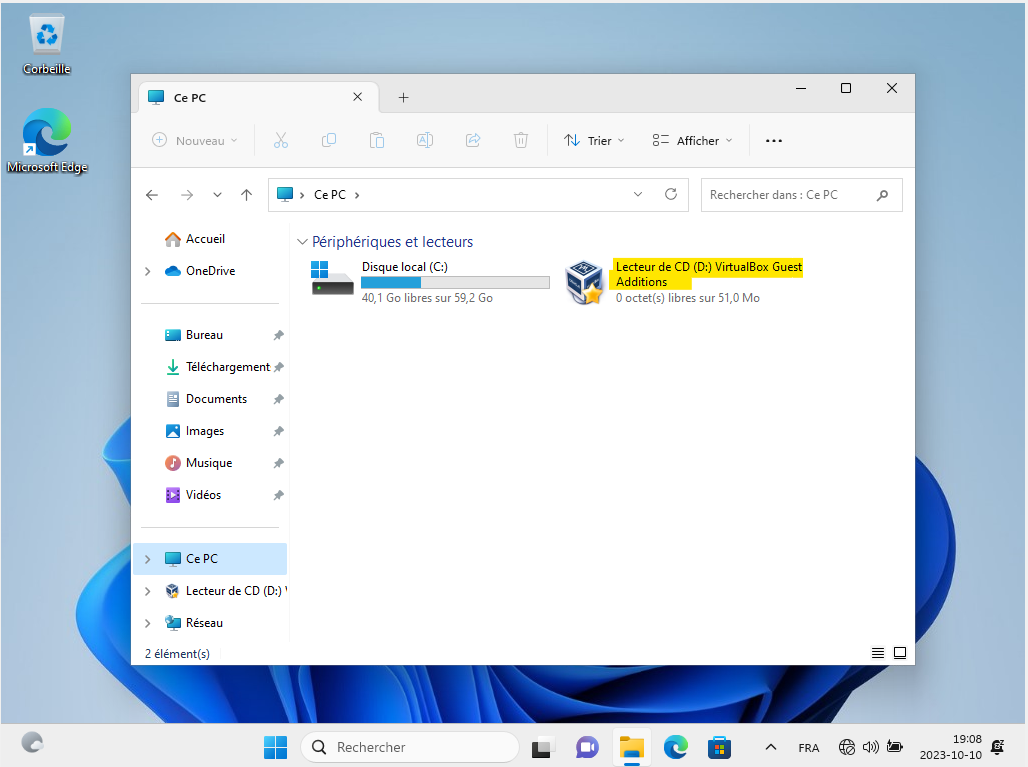Viewport: 1028px width, 767px height.
Task: Click the See more three-dots button
Action: (773, 141)
